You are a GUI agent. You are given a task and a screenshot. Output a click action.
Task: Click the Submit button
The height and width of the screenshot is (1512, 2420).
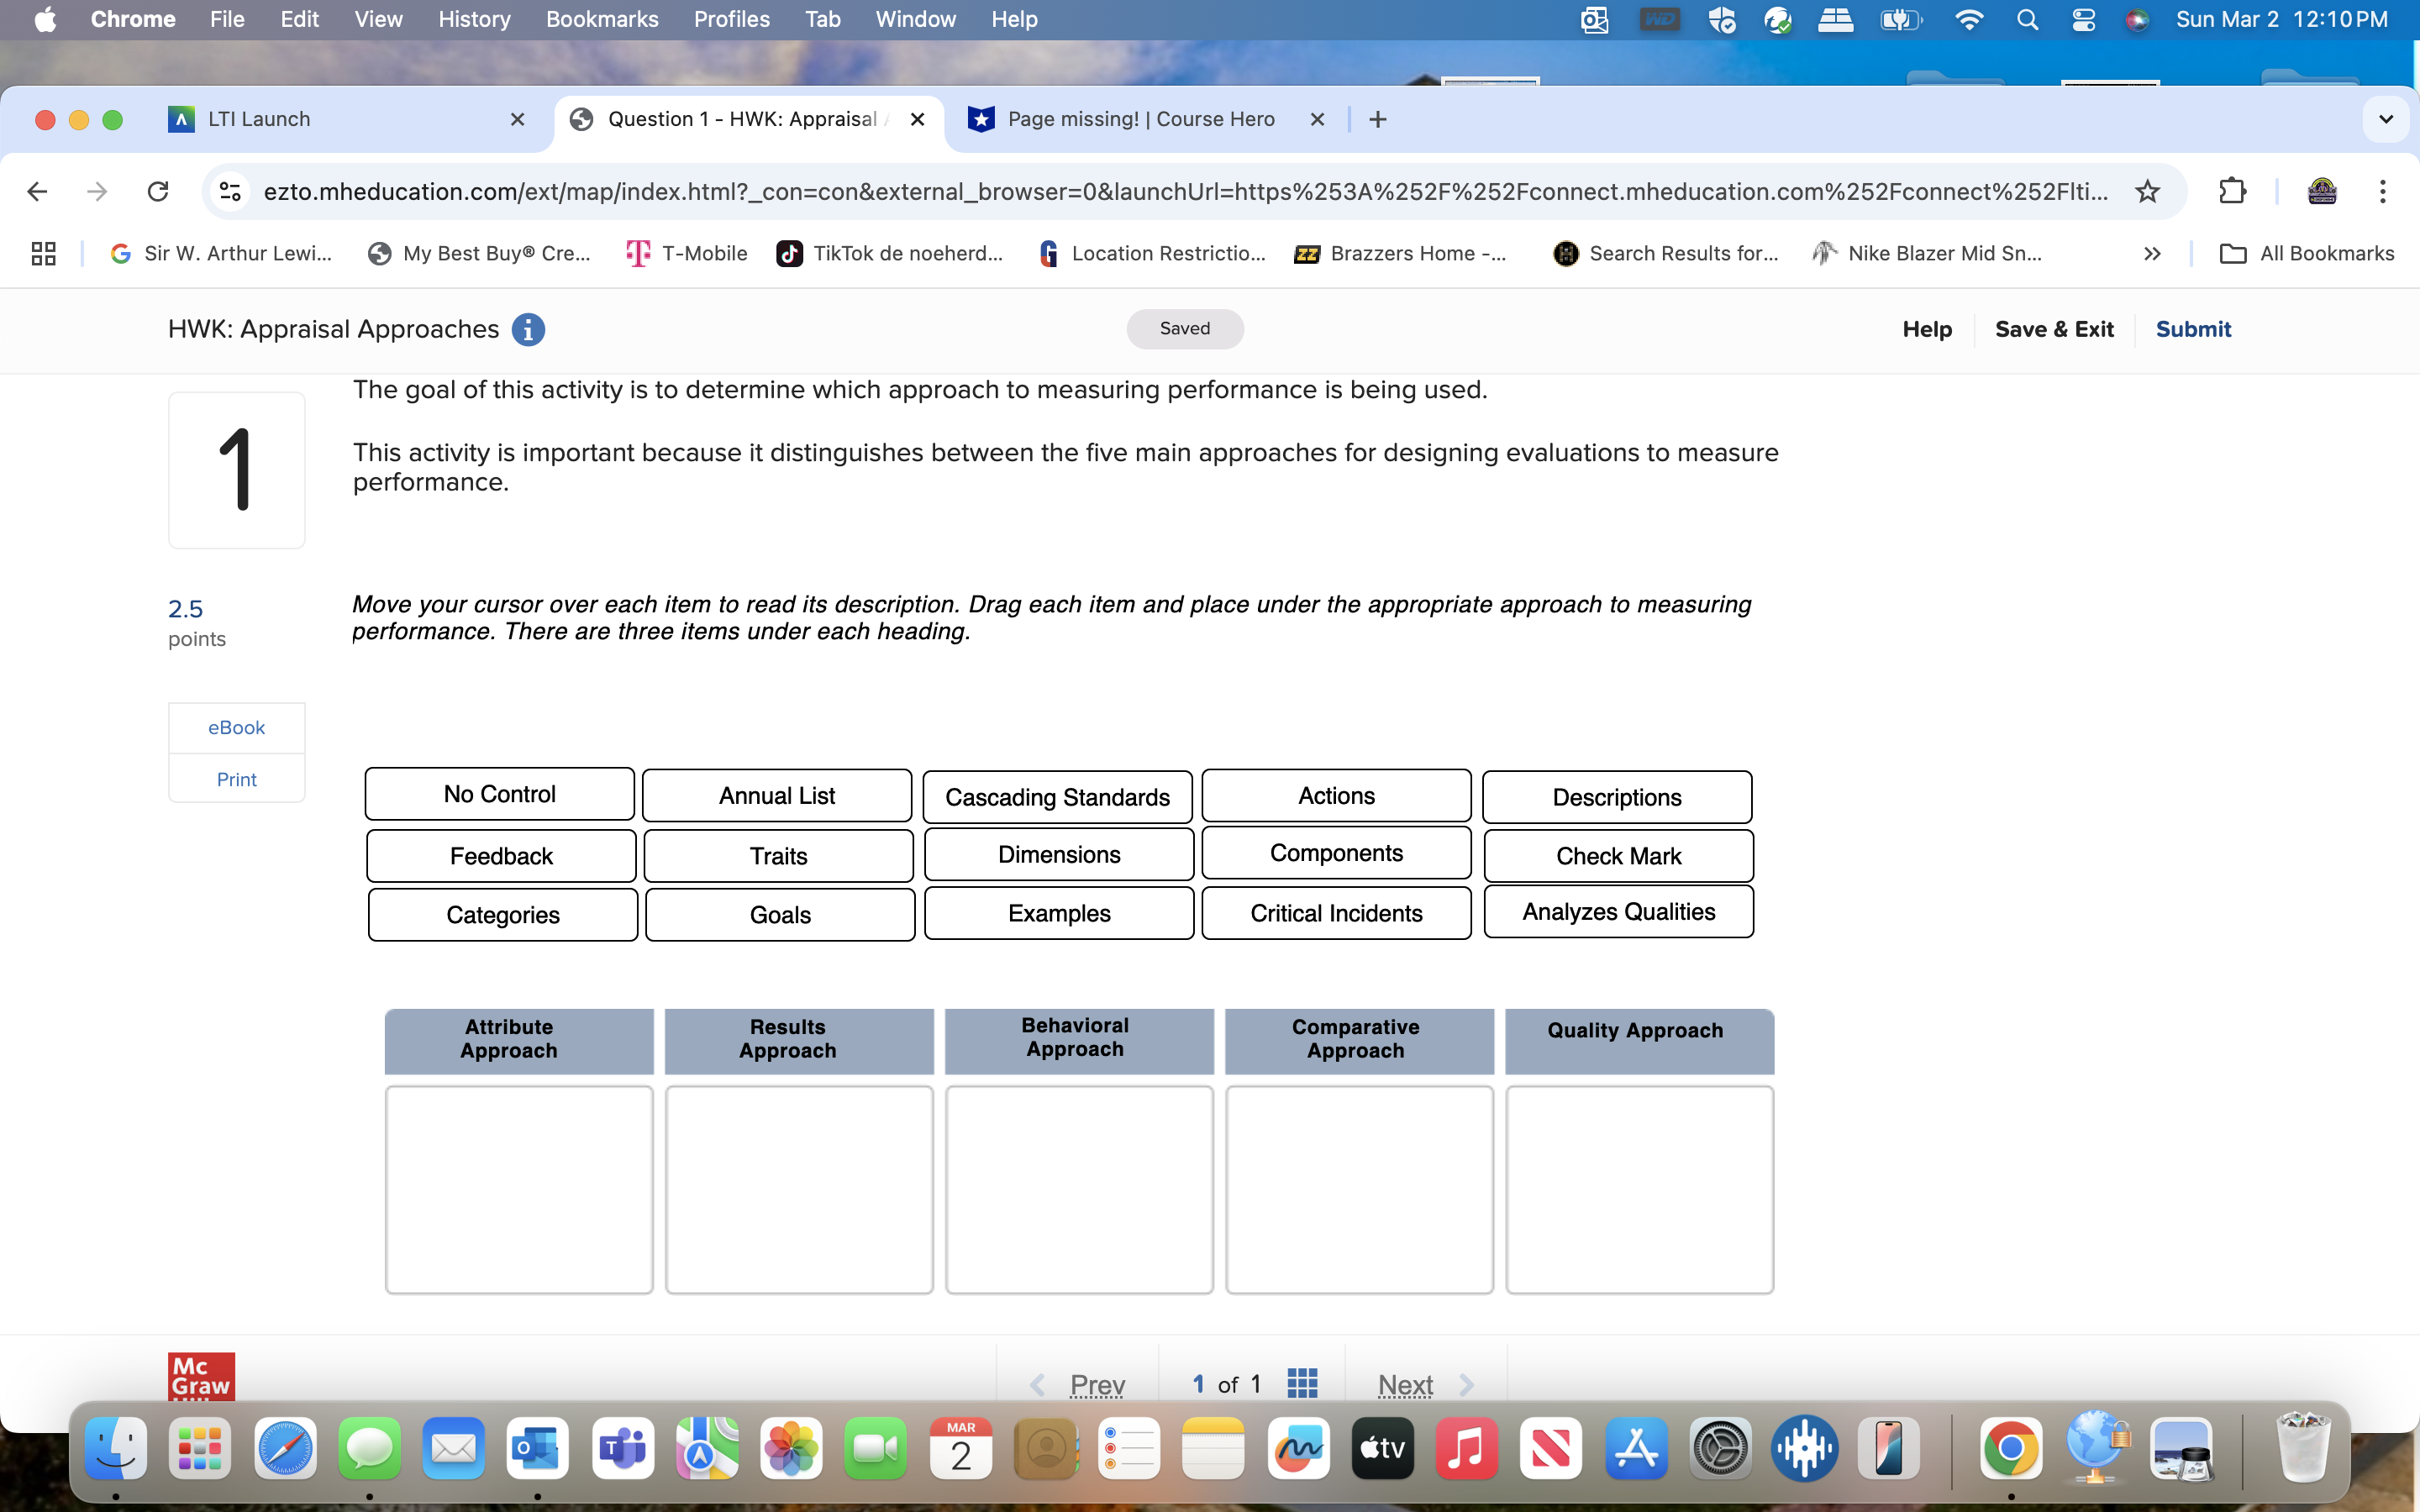click(2194, 328)
